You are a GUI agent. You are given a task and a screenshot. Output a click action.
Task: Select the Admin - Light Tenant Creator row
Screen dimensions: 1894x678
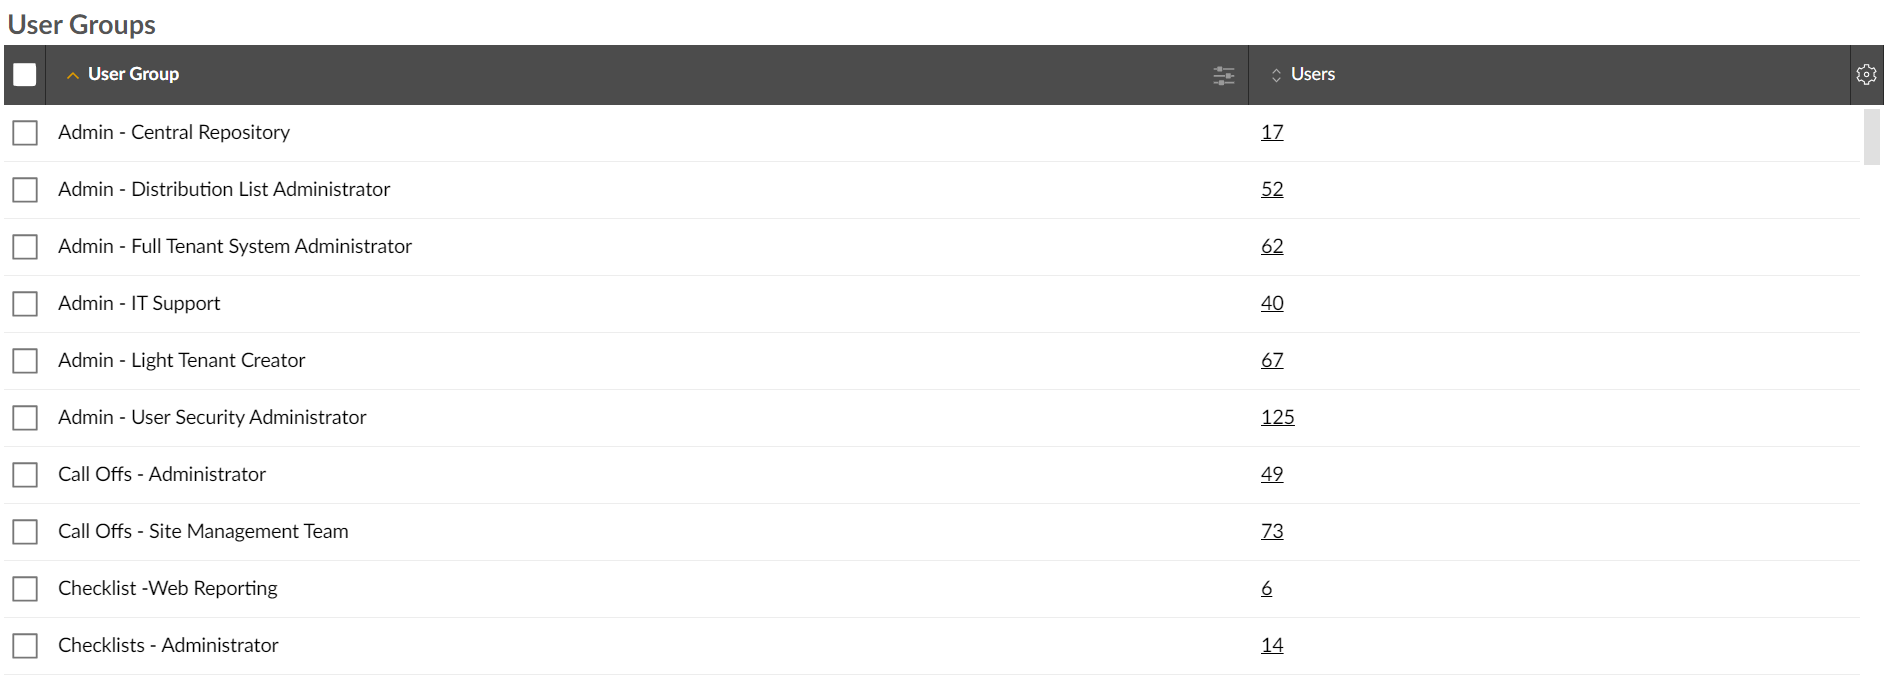[932, 361]
